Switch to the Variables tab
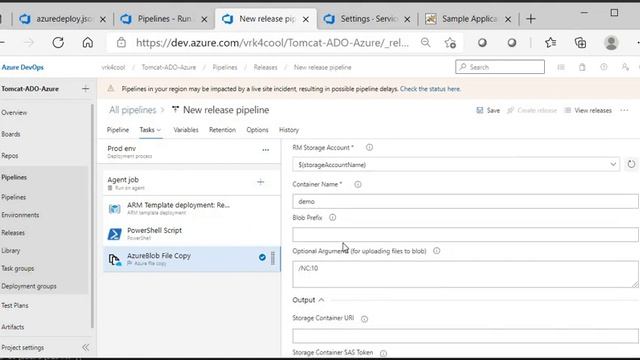Screen dimensions: 640x360 pos(186,130)
